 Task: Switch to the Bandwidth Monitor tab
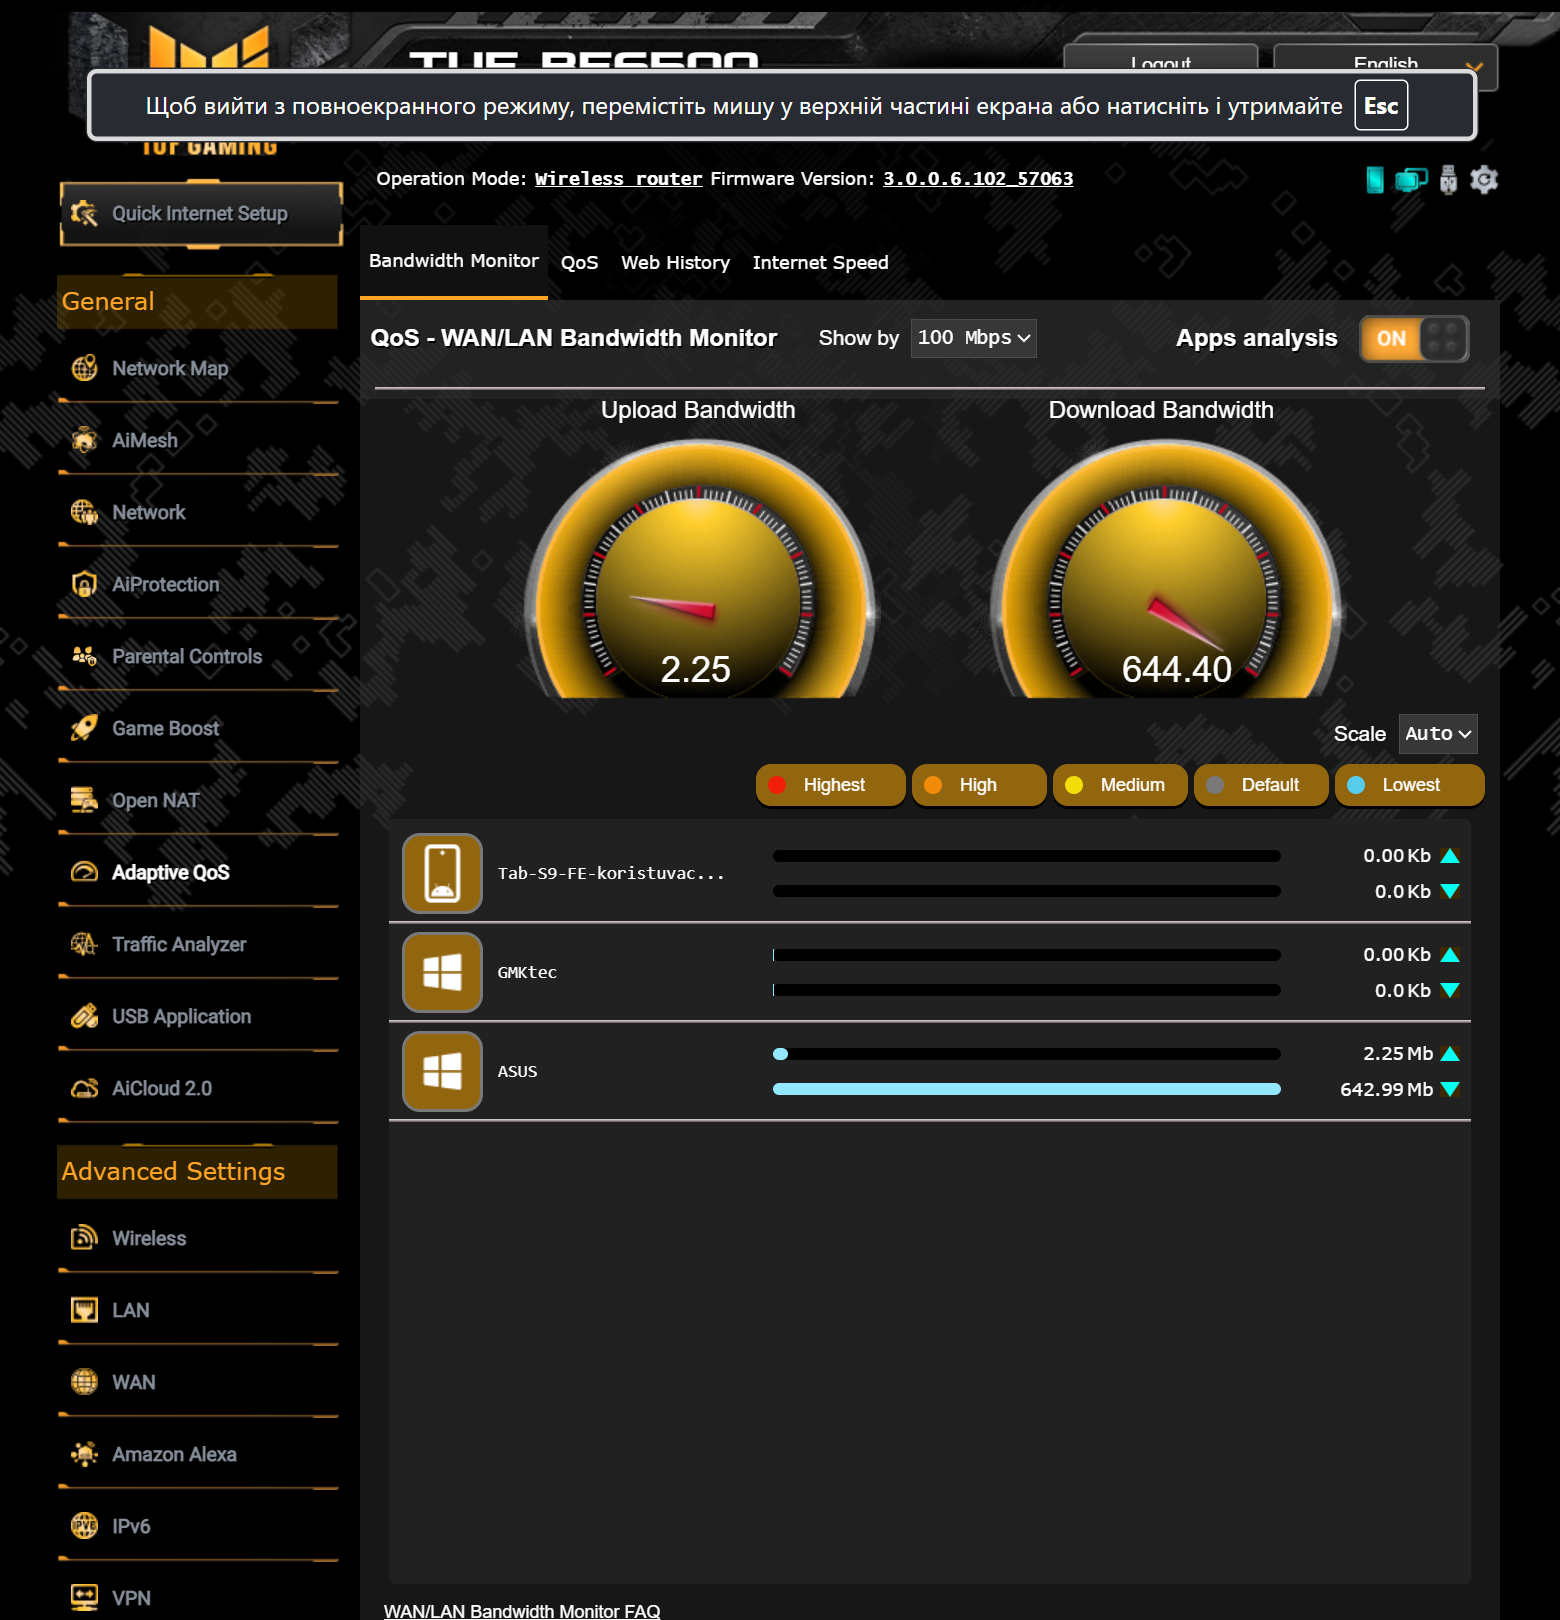click(x=454, y=261)
